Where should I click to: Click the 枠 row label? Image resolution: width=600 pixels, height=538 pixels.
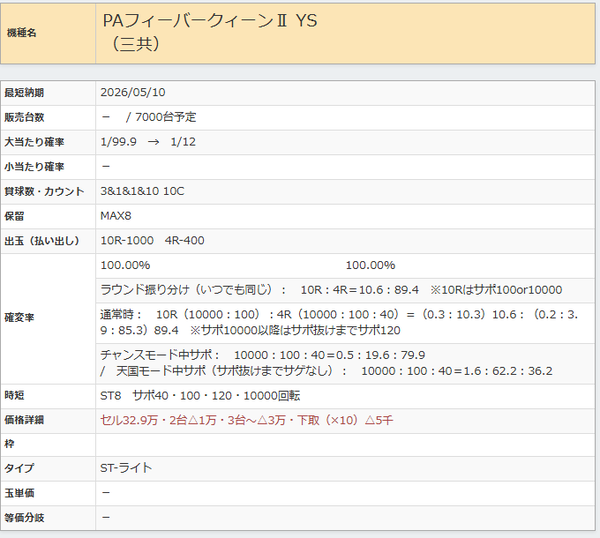[x=9, y=444]
